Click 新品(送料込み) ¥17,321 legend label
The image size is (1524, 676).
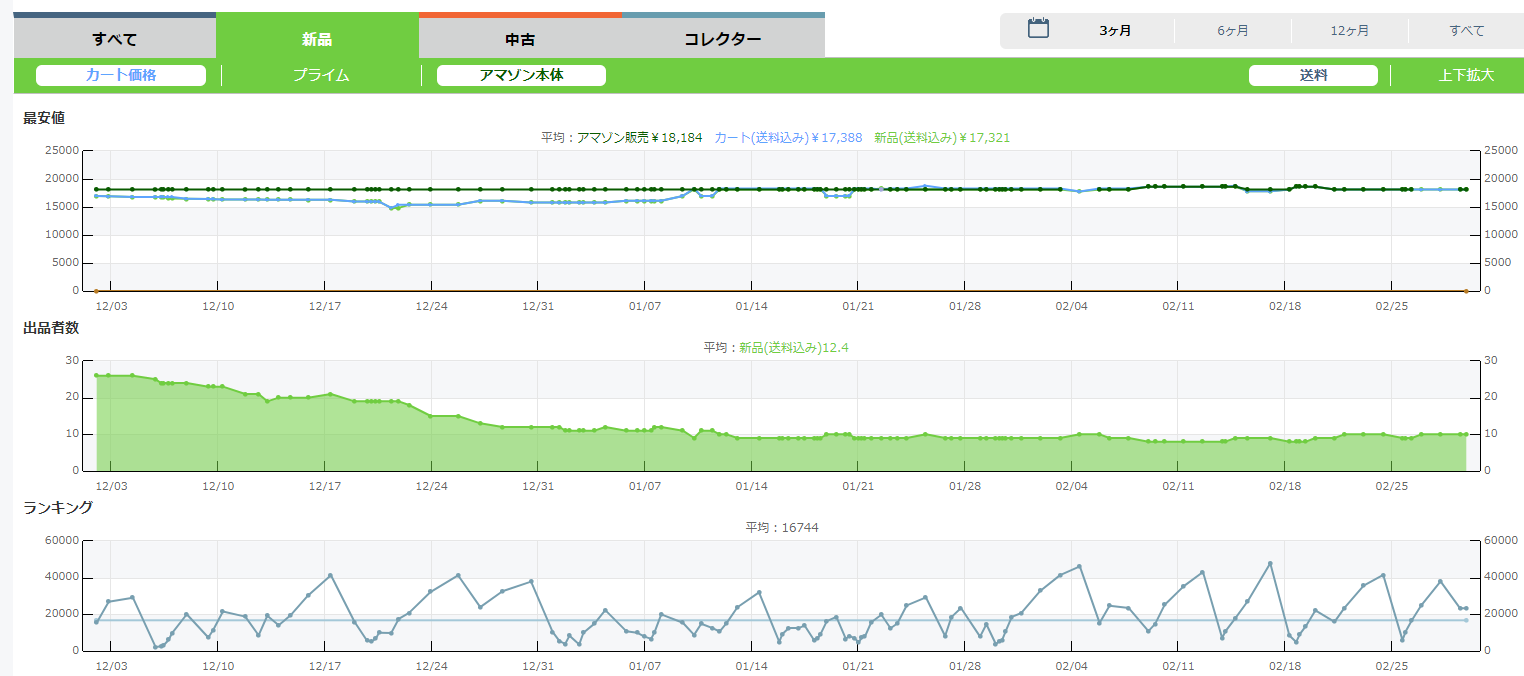pyautogui.click(x=941, y=137)
